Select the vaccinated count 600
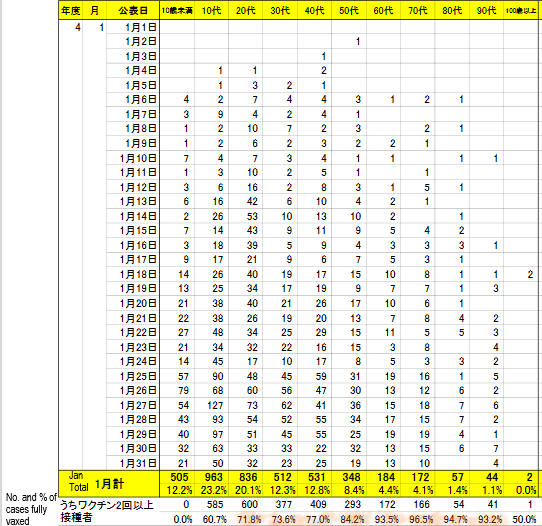Screen dimensions: 542x526 tap(249, 505)
